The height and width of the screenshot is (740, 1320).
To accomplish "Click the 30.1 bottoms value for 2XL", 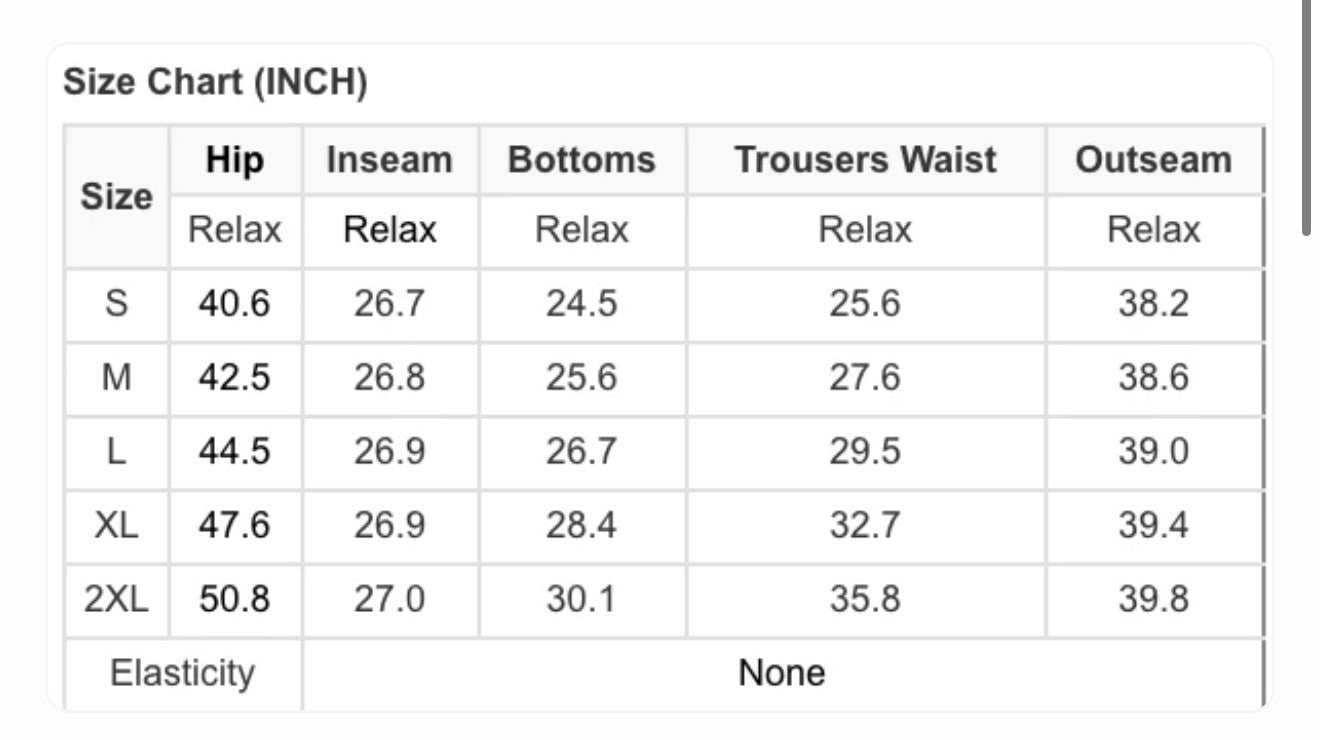I will coord(582,600).
